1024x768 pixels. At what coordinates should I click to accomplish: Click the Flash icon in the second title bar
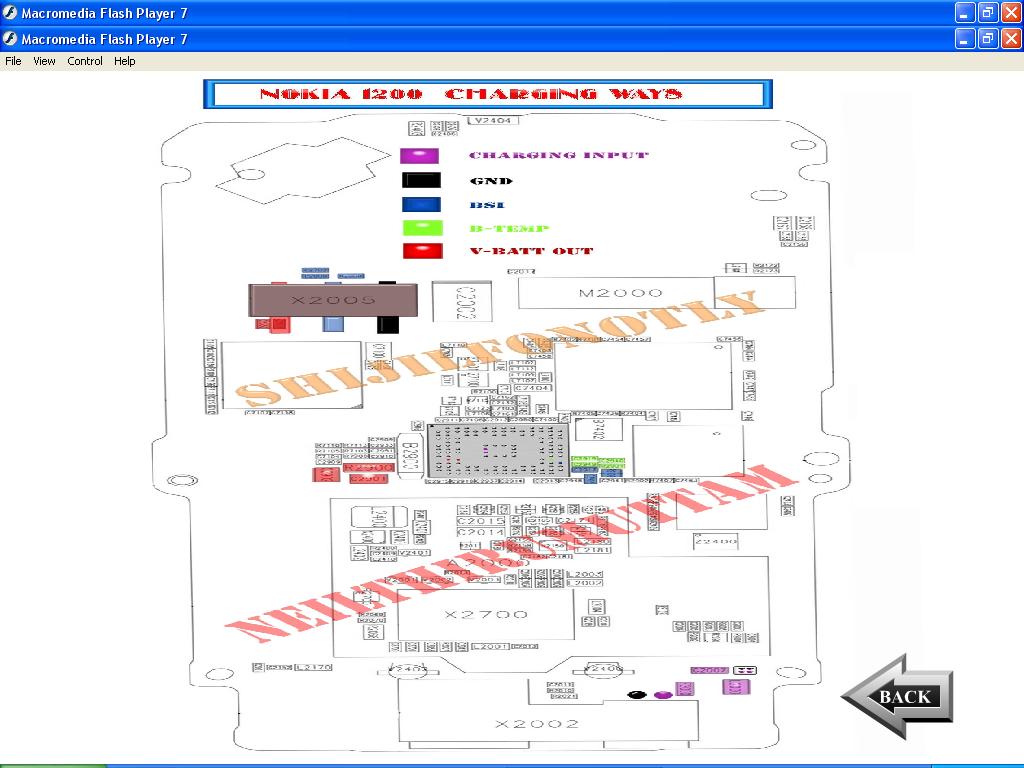point(10,39)
